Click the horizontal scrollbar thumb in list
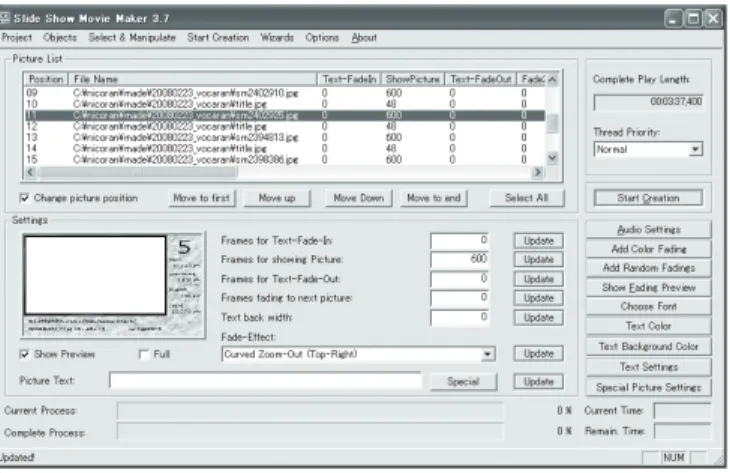This screenshot has width=730, height=473. (138, 172)
